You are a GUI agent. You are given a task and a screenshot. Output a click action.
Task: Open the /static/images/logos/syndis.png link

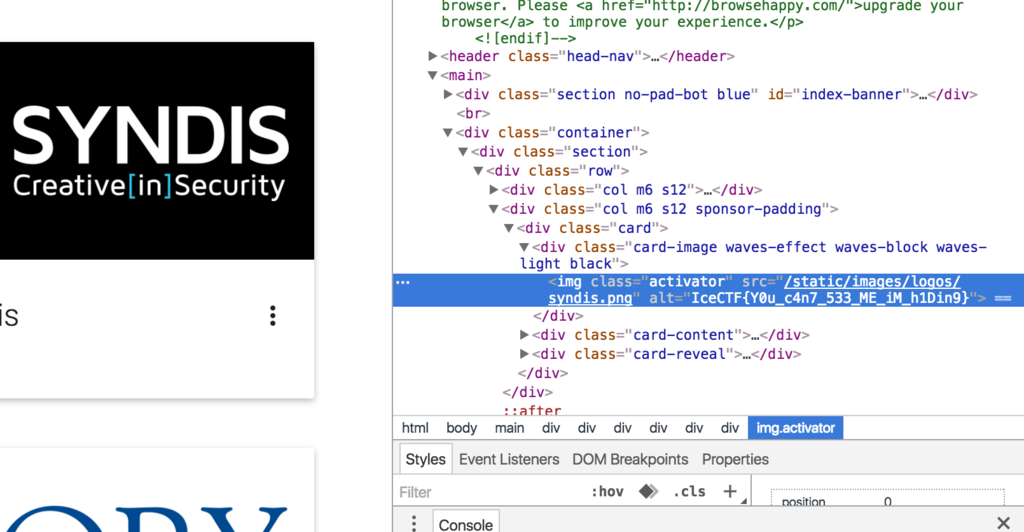coord(754,290)
